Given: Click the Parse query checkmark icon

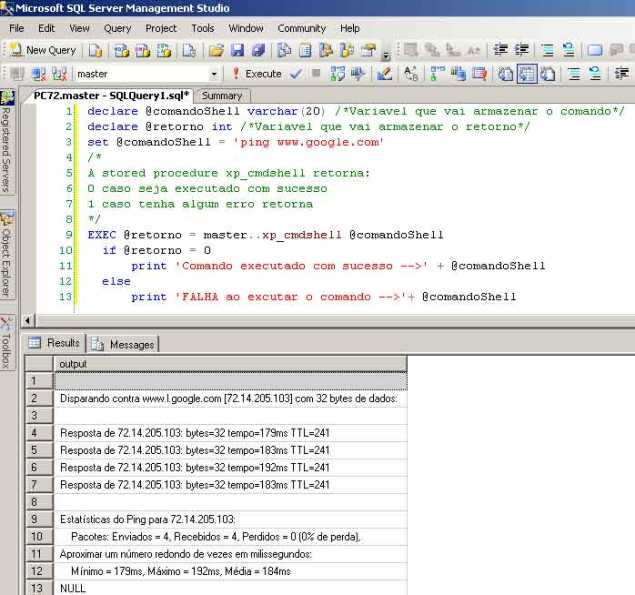Looking at the screenshot, I should (296, 73).
